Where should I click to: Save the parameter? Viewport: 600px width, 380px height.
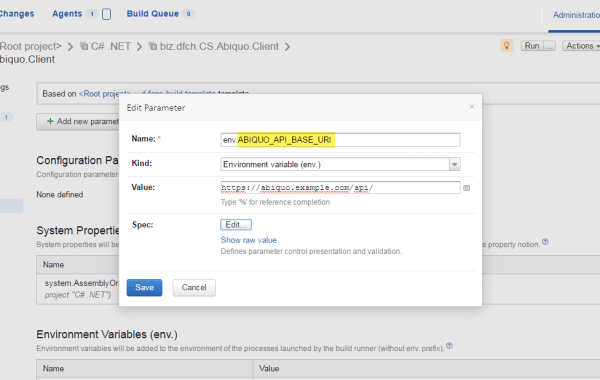point(144,287)
